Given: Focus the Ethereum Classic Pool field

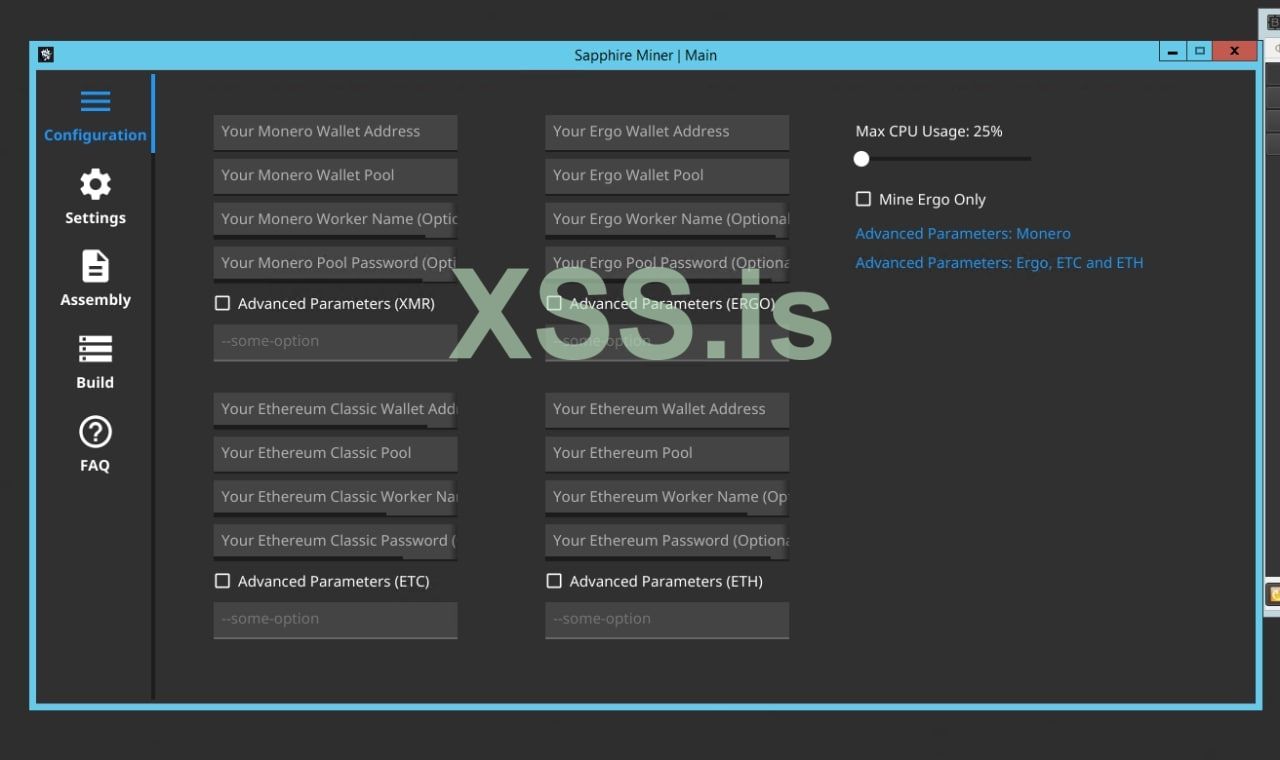Looking at the screenshot, I should 335,454.
